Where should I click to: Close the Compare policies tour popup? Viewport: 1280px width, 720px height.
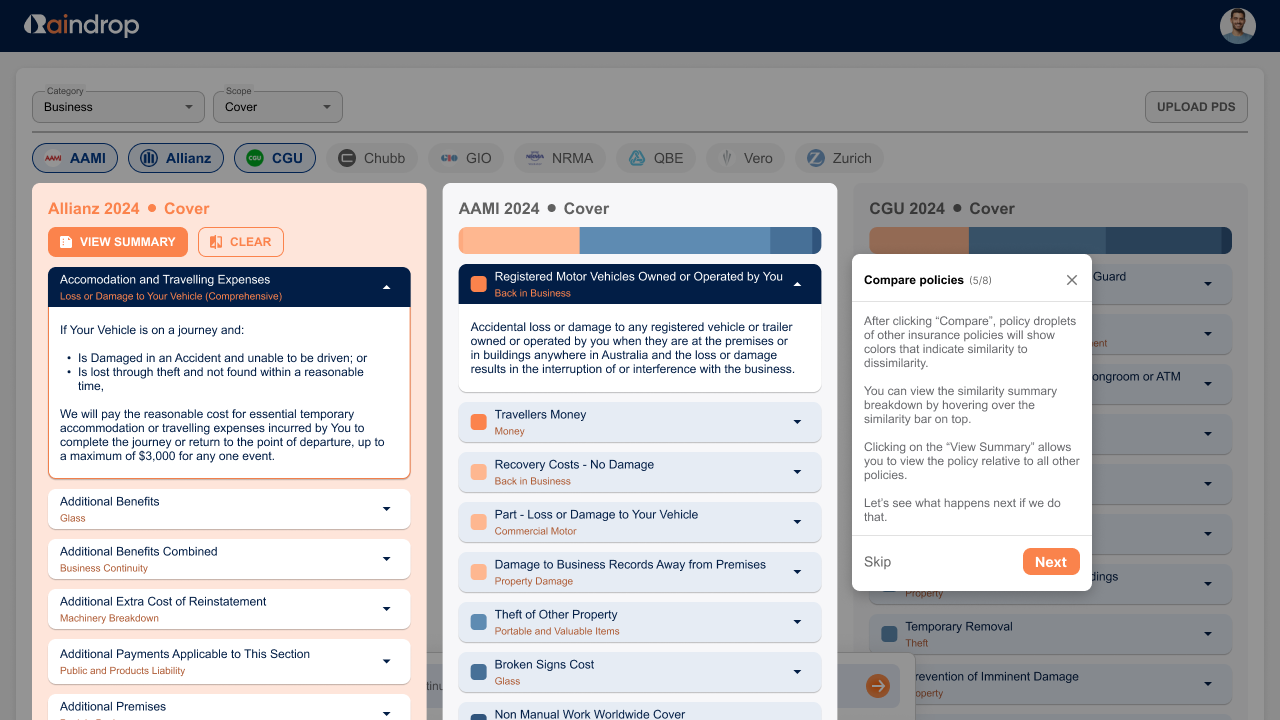click(x=1071, y=280)
